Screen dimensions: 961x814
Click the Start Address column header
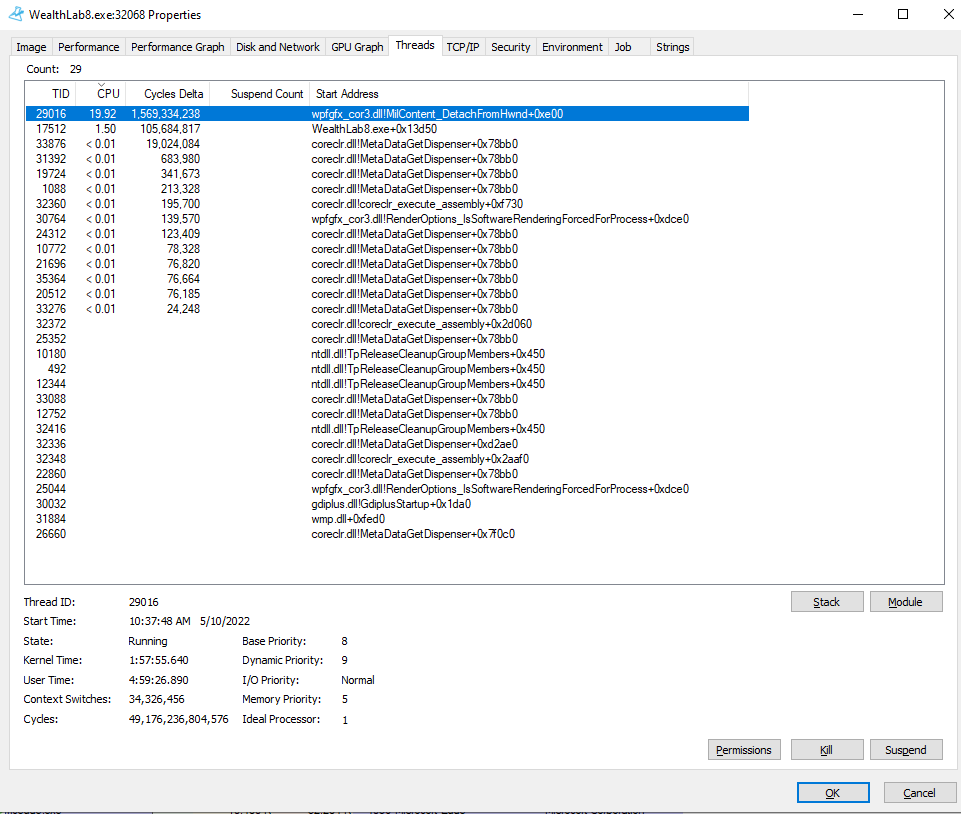[x=347, y=94]
